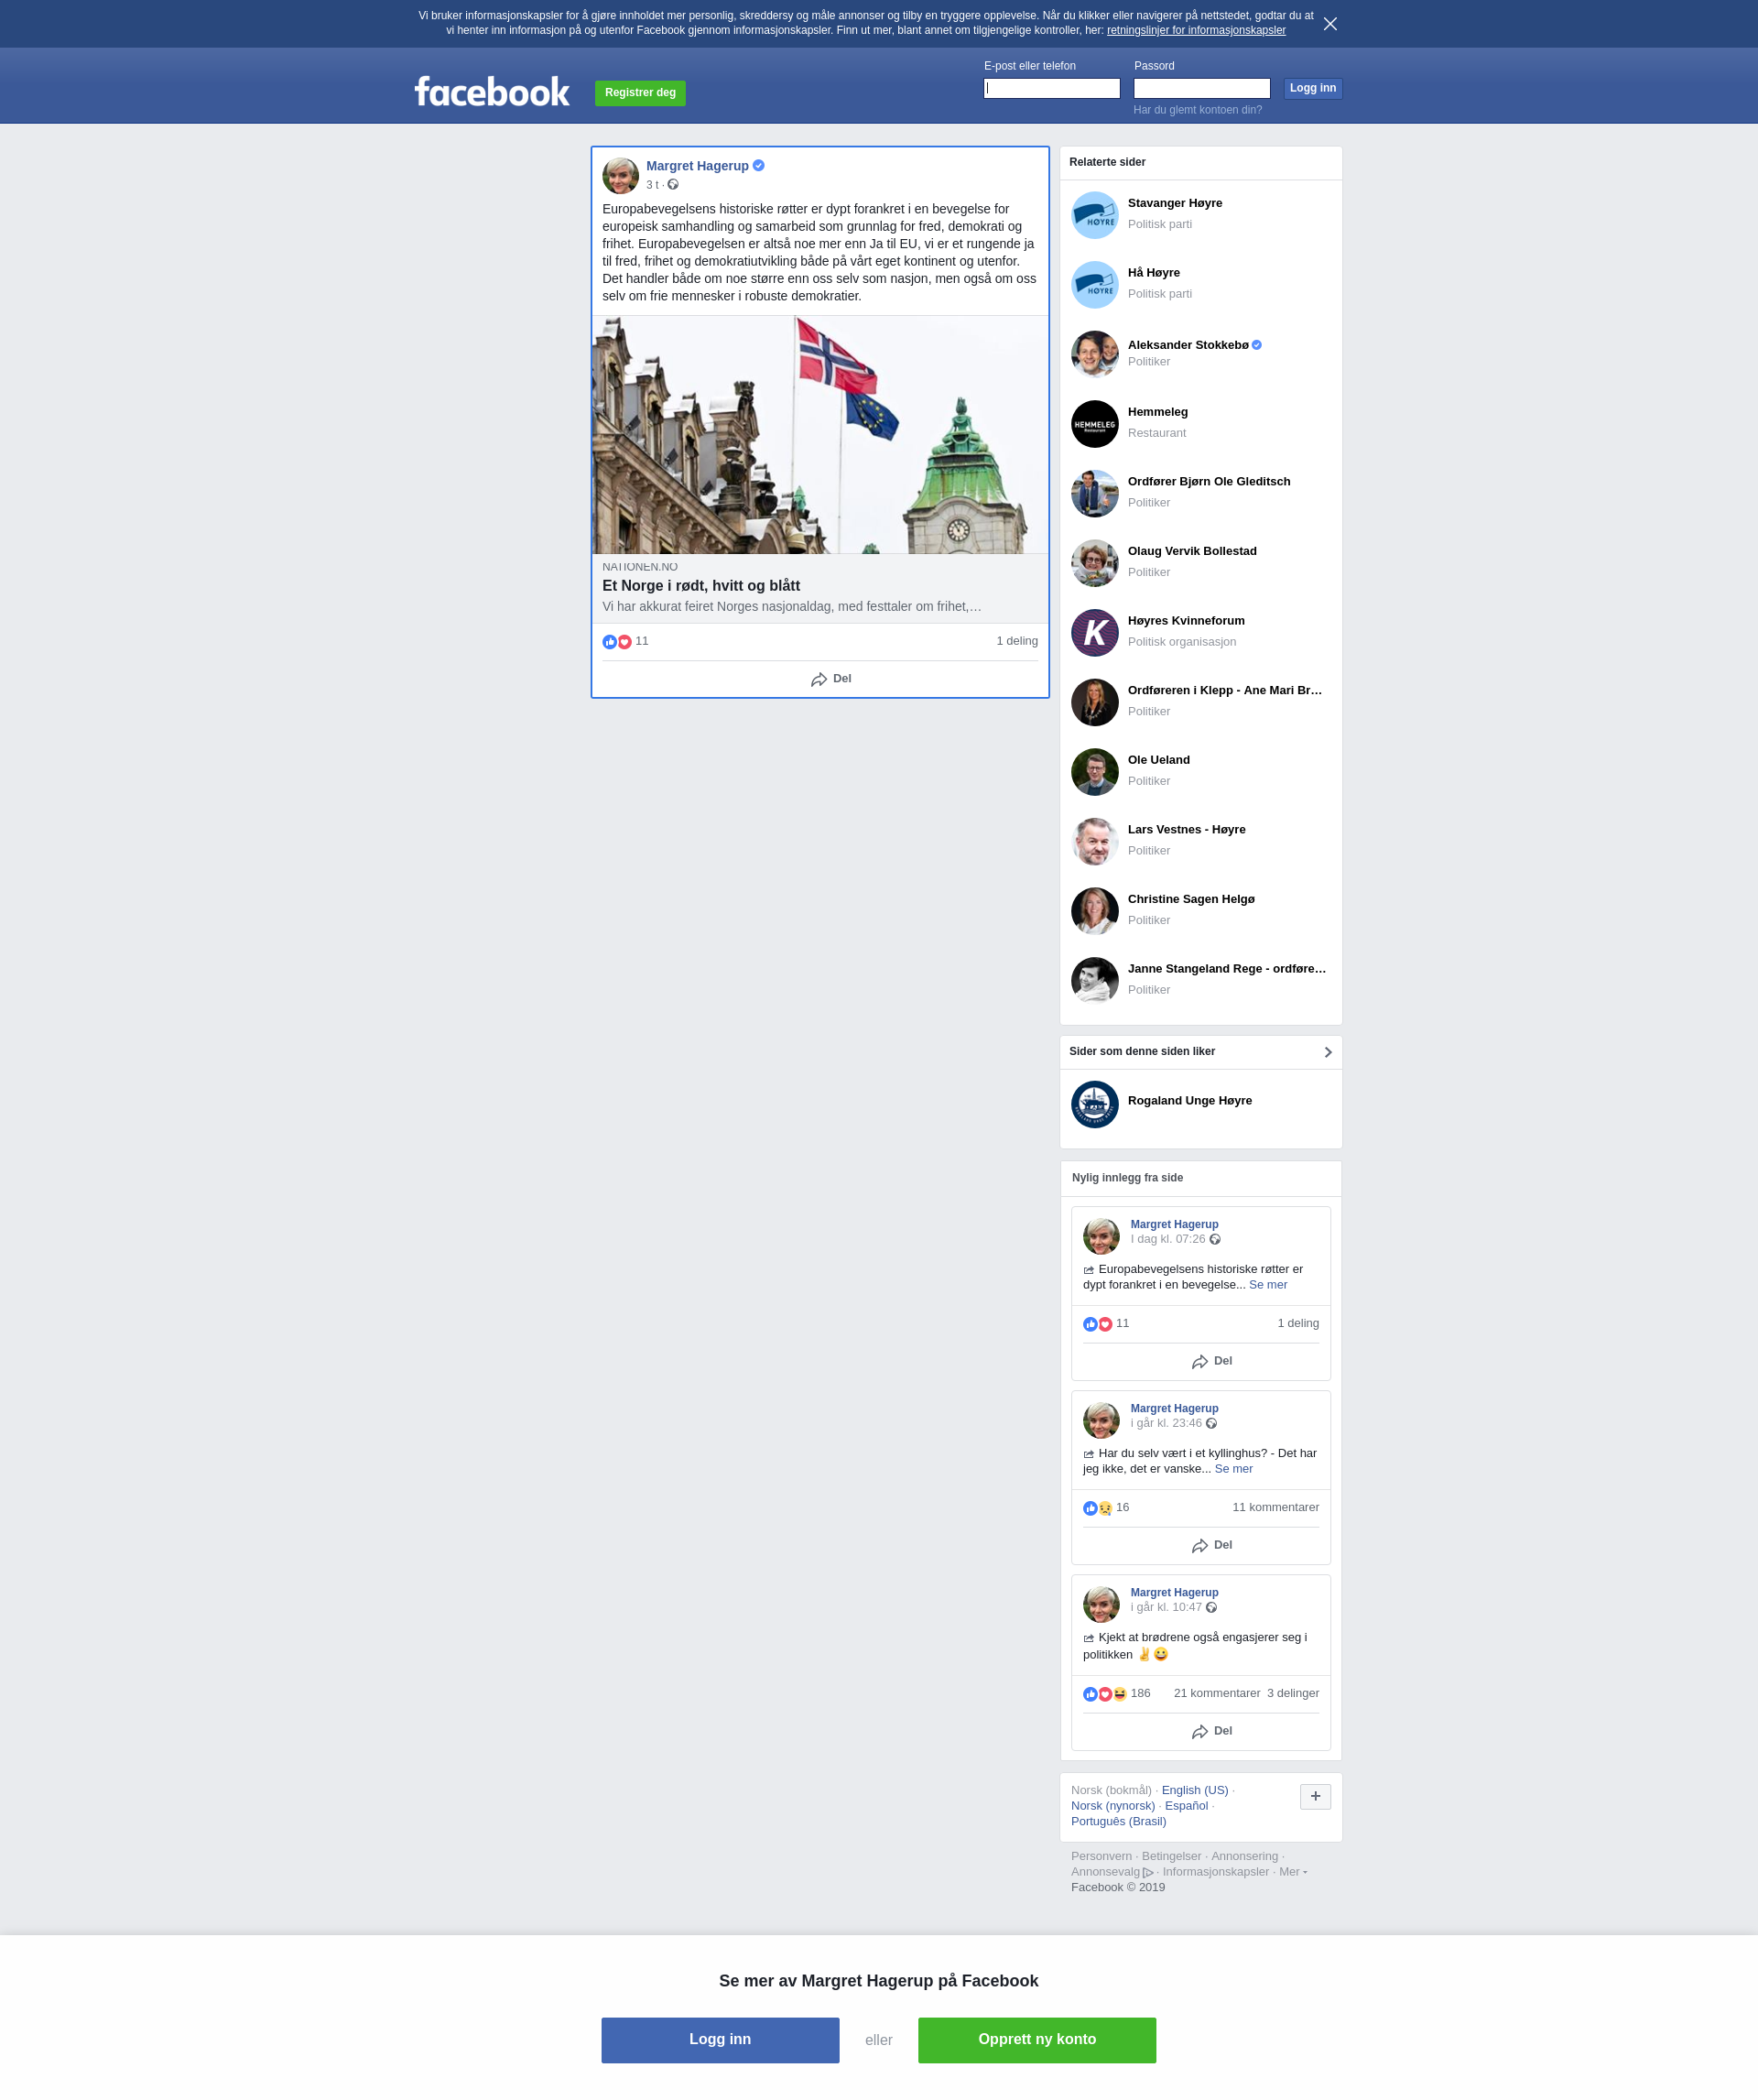Focus the Passord field
The image size is (1758, 2100).
[1202, 89]
